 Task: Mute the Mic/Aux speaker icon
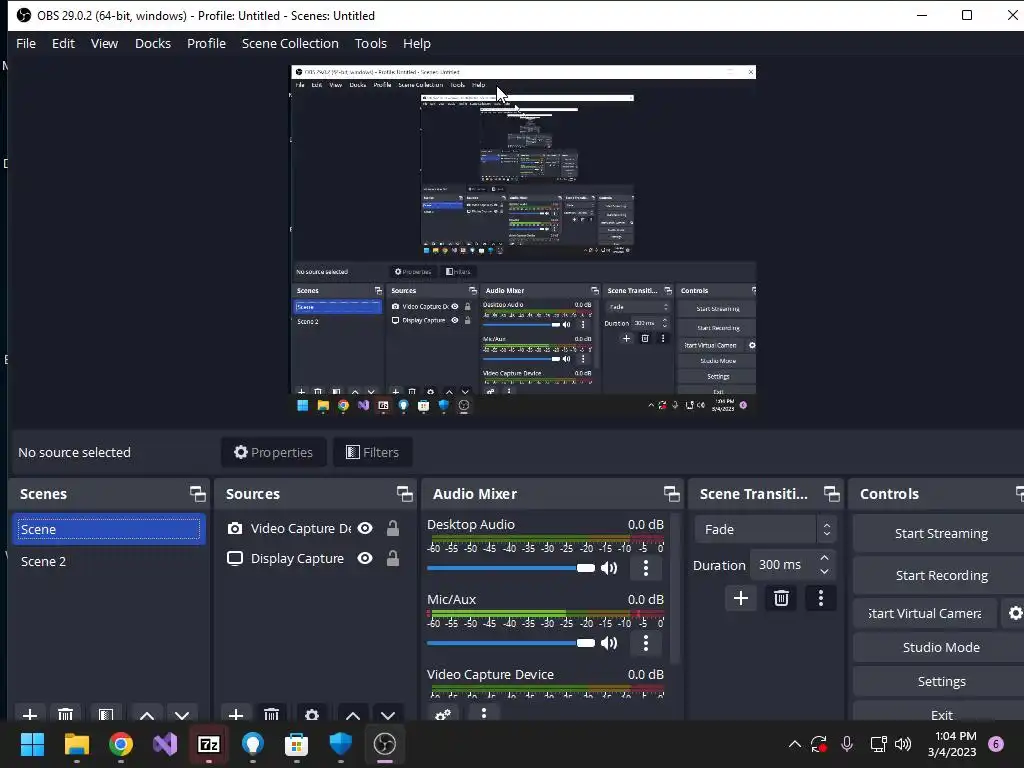pos(609,643)
